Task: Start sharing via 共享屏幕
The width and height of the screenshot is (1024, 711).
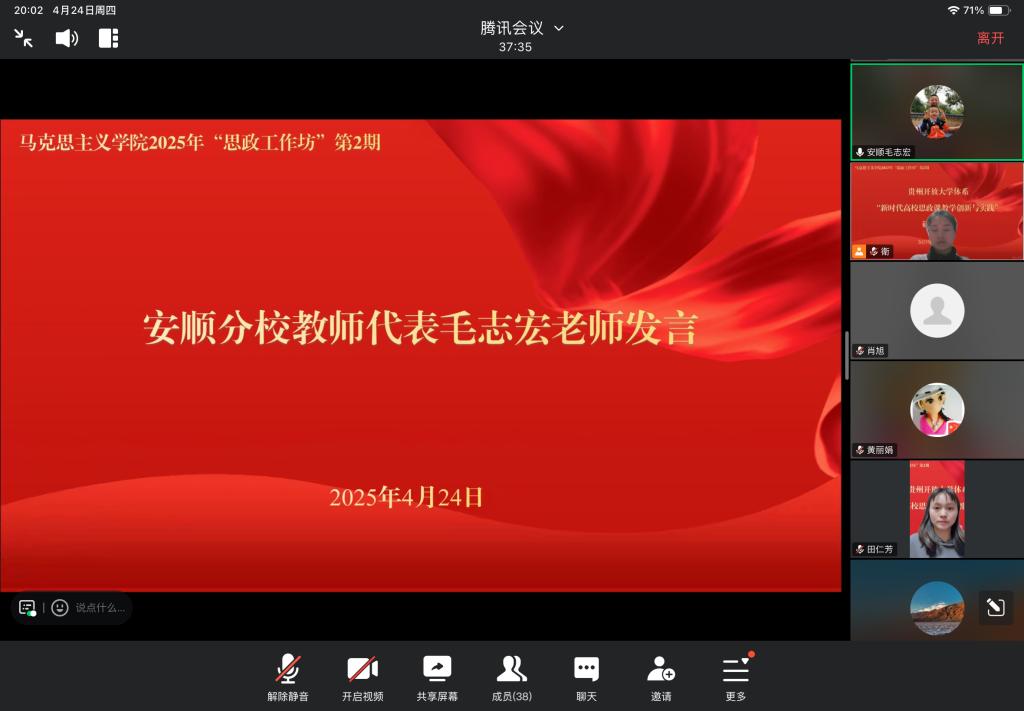Action: [x=437, y=678]
